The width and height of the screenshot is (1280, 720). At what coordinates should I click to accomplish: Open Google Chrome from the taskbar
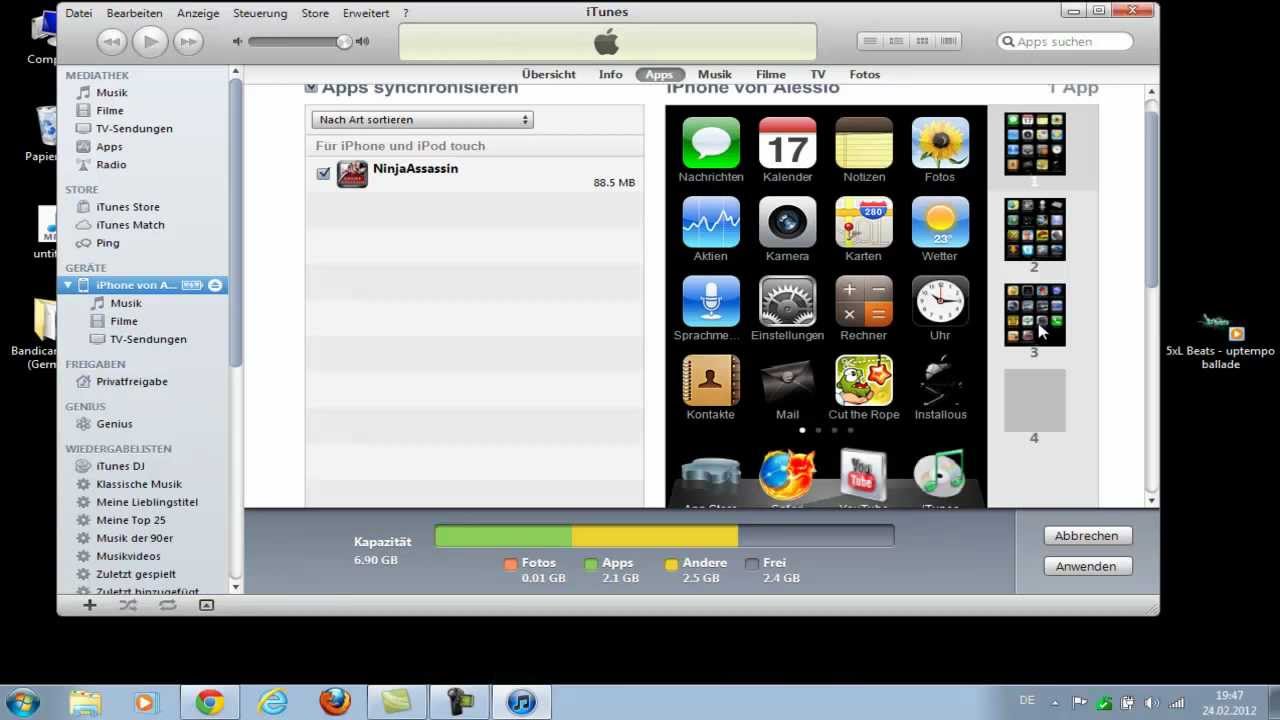tap(209, 702)
